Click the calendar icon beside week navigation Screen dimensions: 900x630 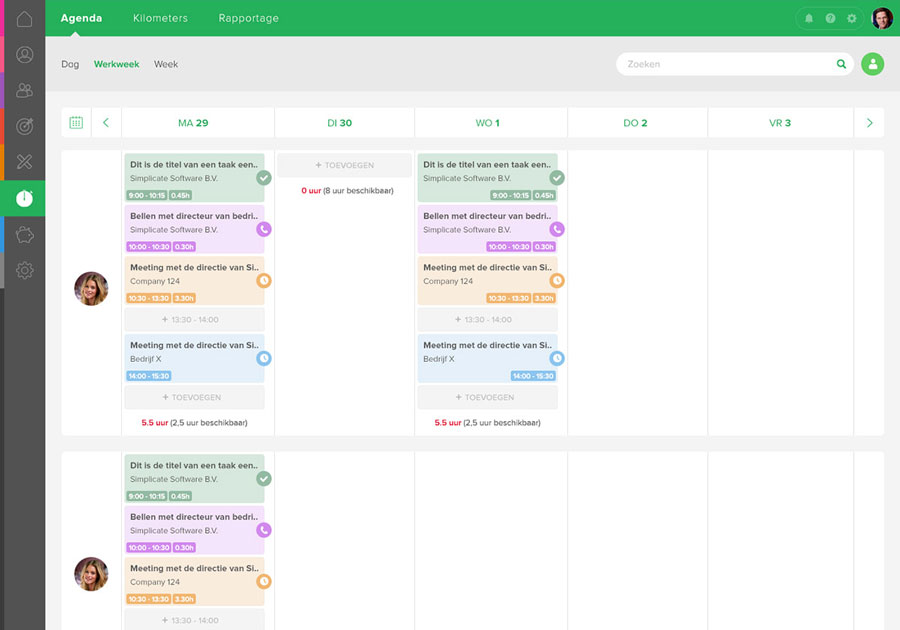(75, 121)
